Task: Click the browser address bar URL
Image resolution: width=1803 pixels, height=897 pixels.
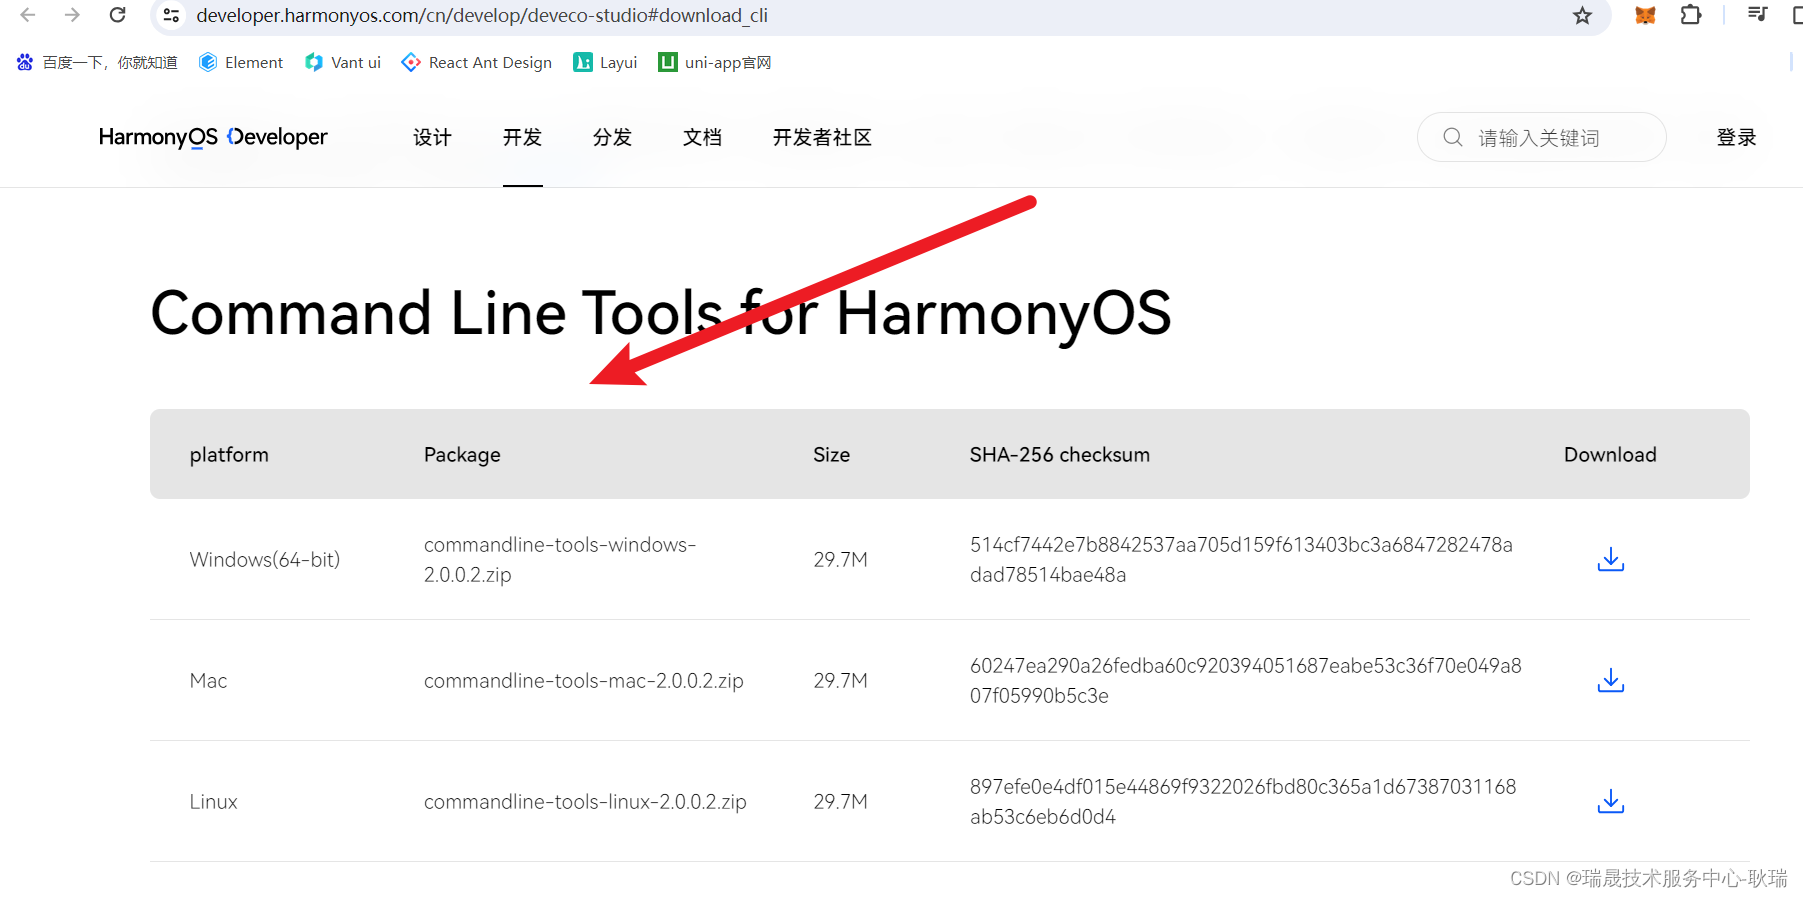Action: click(x=482, y=15)
